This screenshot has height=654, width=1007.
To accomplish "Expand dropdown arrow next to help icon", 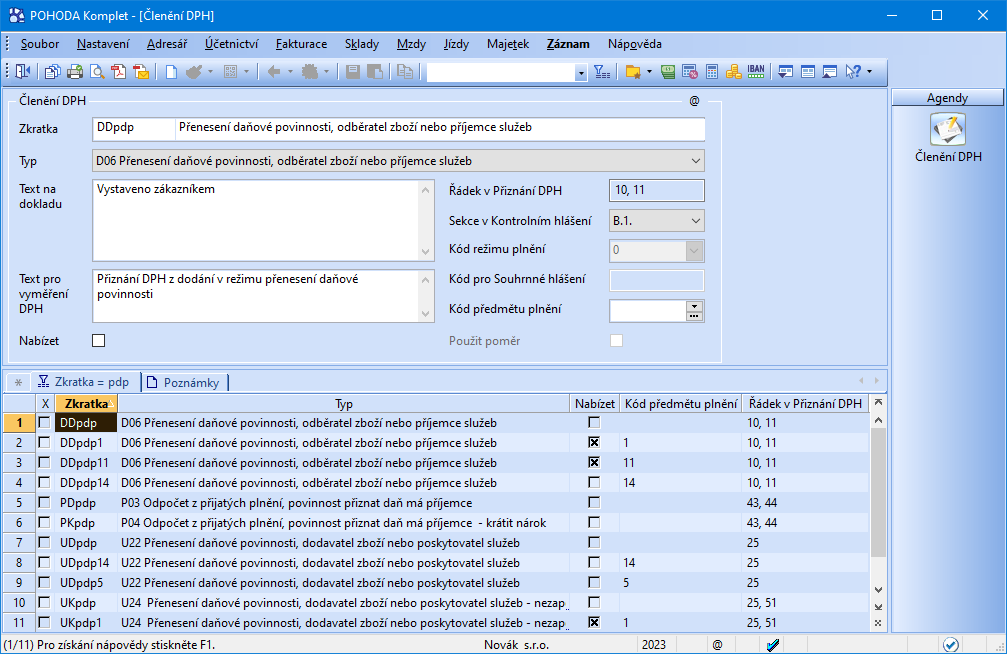I will 869,71.
